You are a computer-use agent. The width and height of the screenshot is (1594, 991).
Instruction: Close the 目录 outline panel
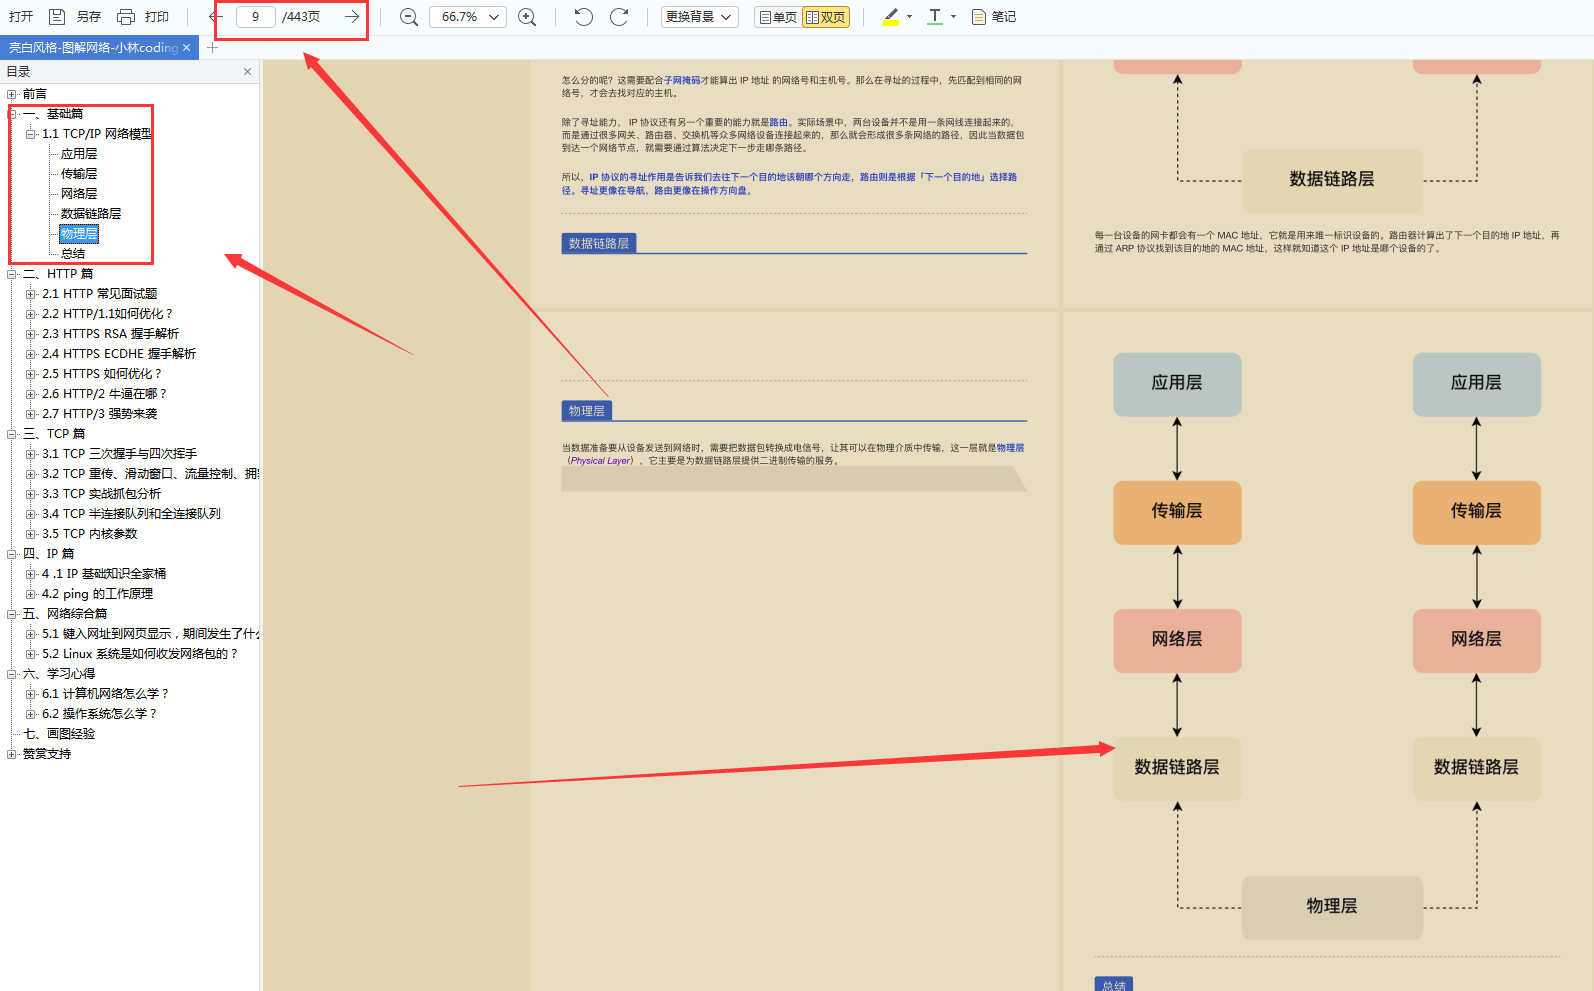[247, 71]
